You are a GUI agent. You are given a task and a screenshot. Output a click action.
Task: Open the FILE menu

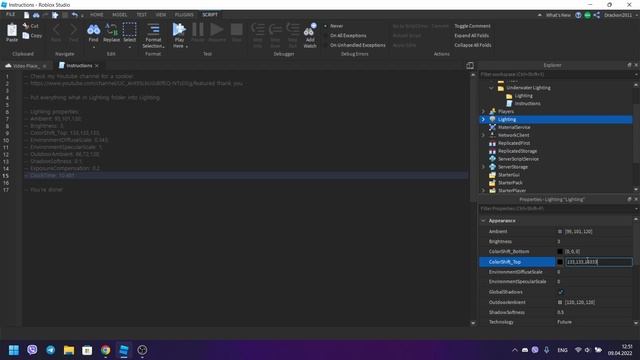11,14
